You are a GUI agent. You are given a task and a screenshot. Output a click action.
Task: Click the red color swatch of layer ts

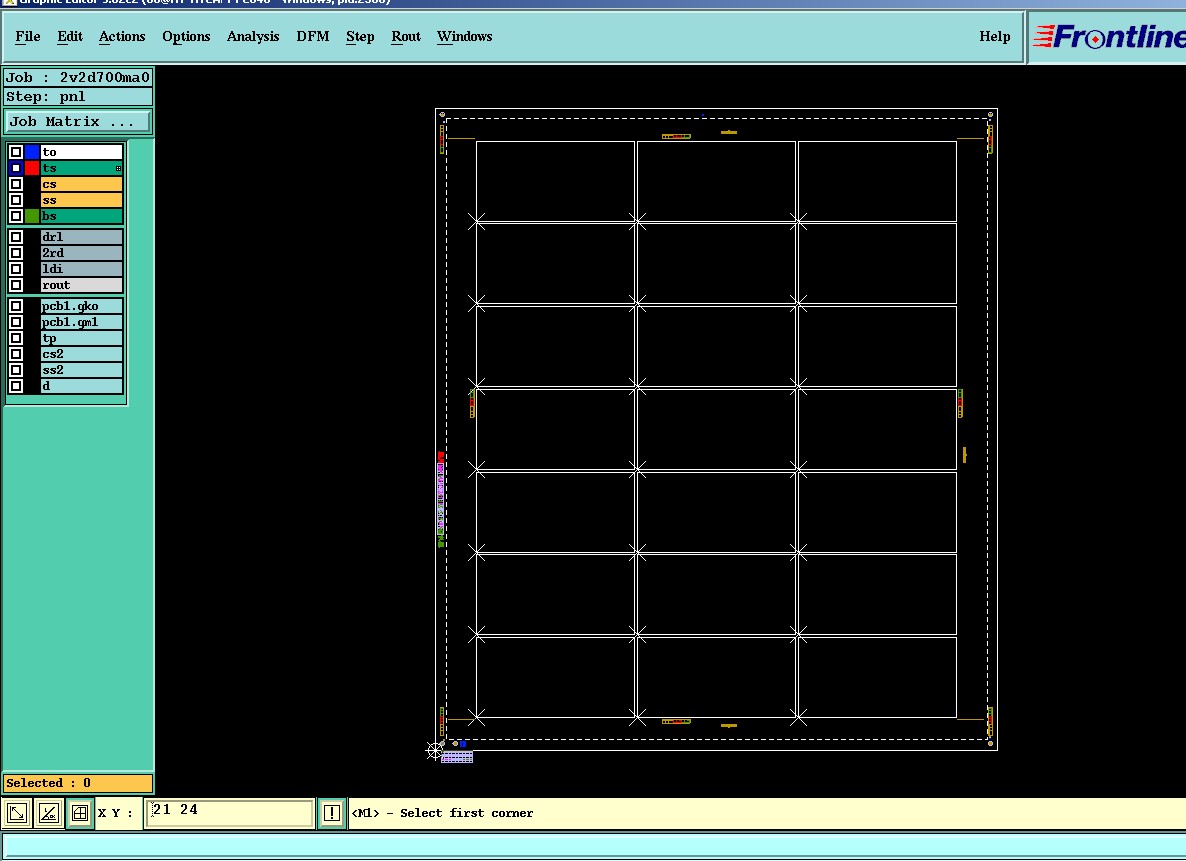click(32, 168)
